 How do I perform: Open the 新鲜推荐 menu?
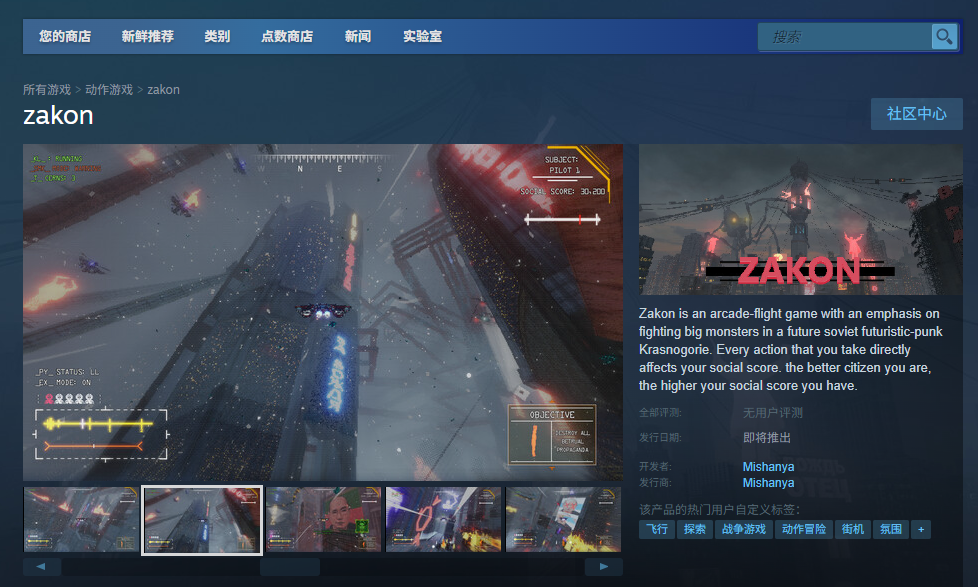click(x=148, y=36)
